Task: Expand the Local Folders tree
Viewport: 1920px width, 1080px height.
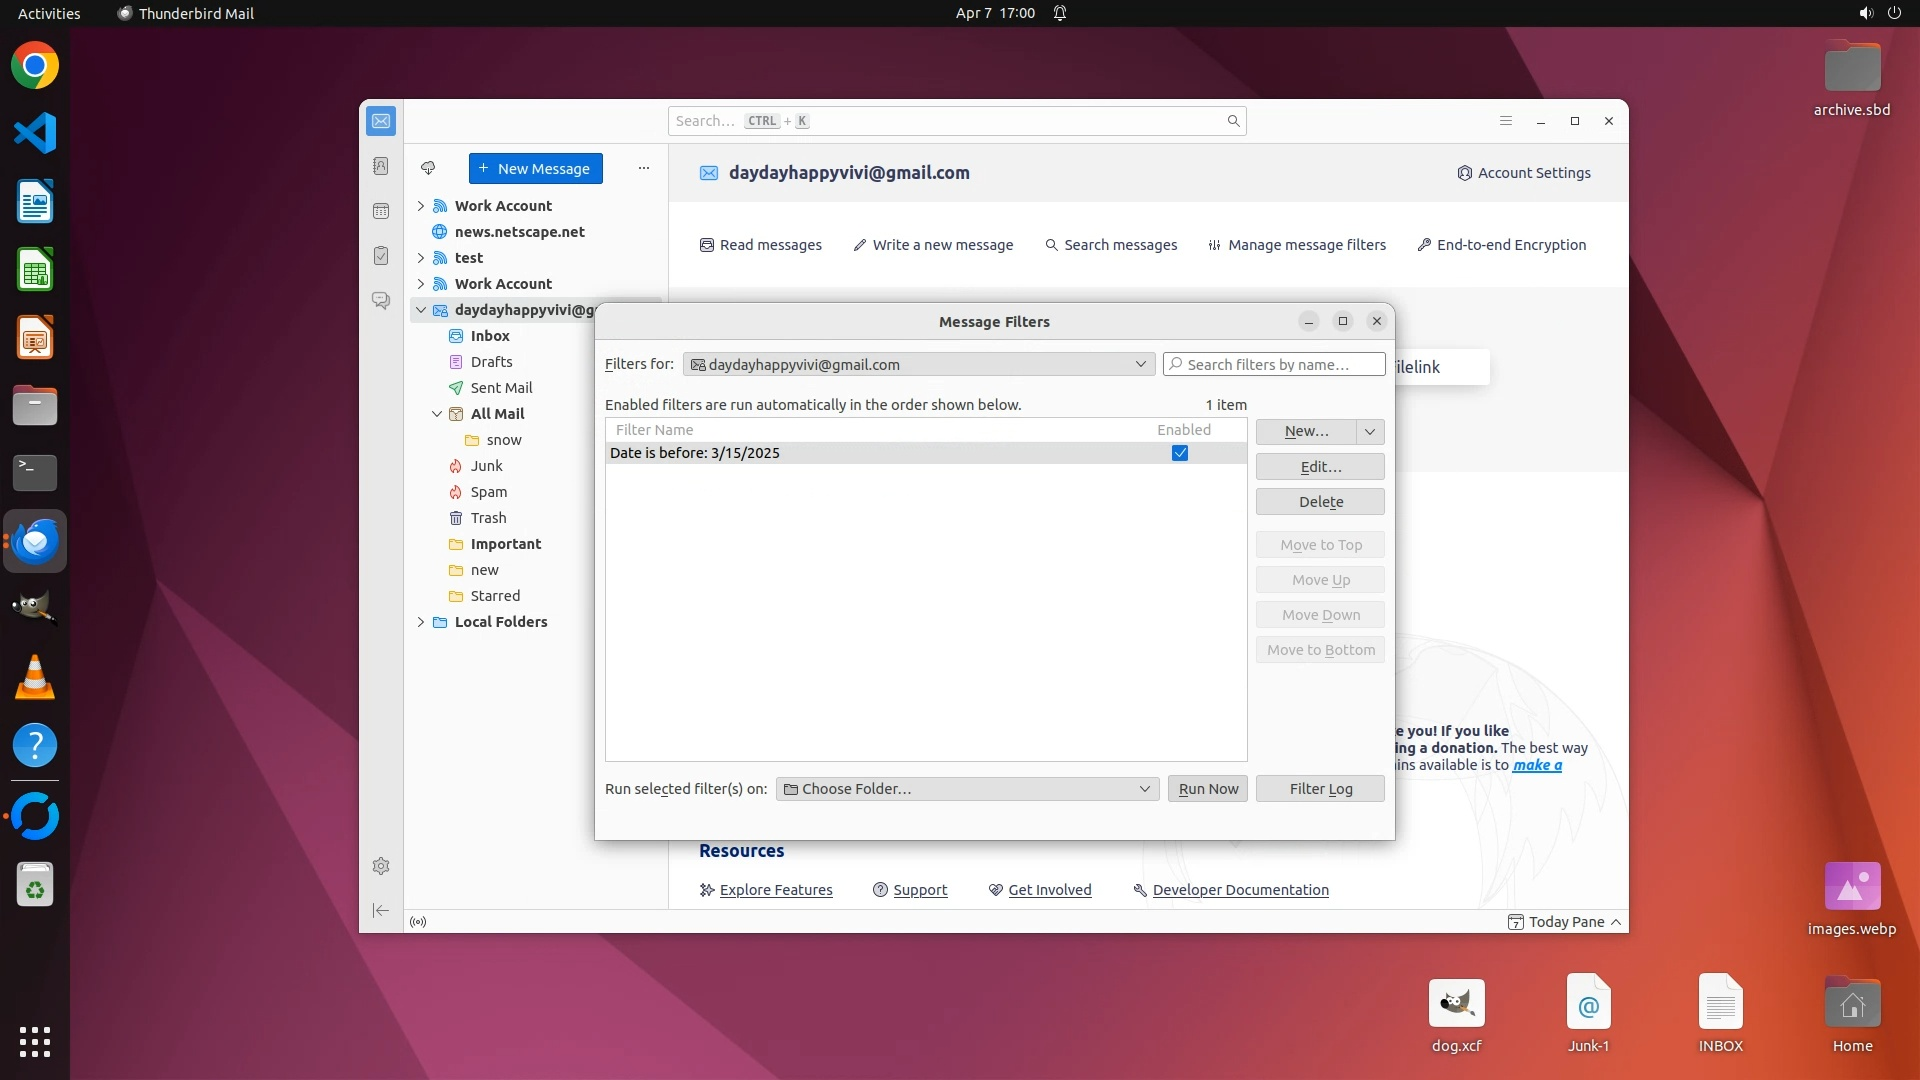Action: click(421, 622)
